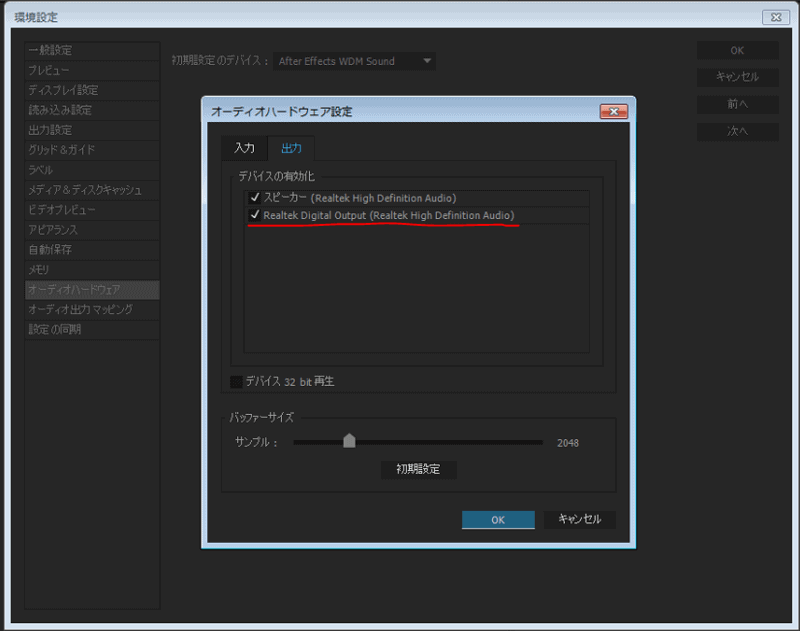Select メディア＆ディスクキャッシュ category
This screenshot has width=800, height=631.
tap(85, 190)
